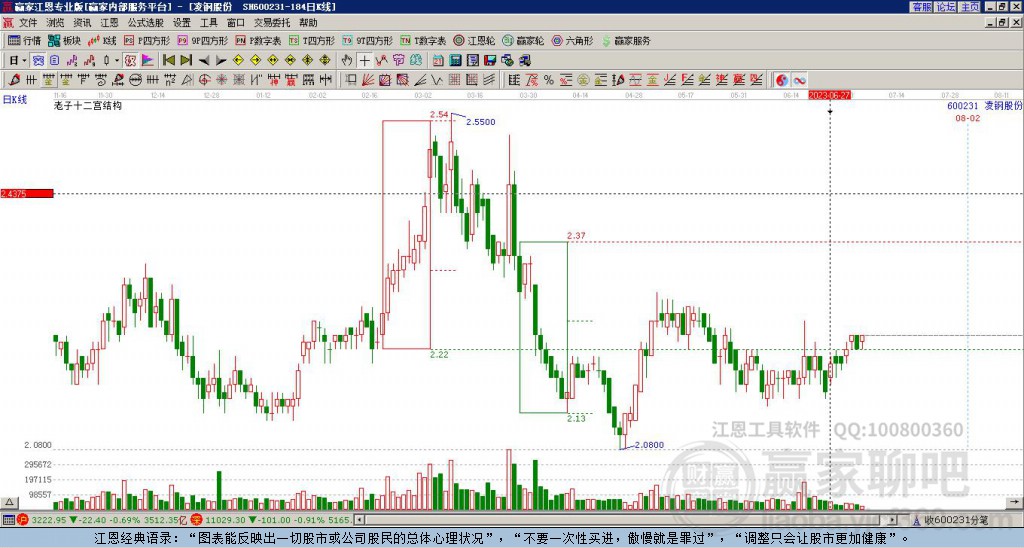Screen dimensions: 1024x548
Task: Click the horizontal scrollbar left arrow
Action: click(x=359, y=520)
